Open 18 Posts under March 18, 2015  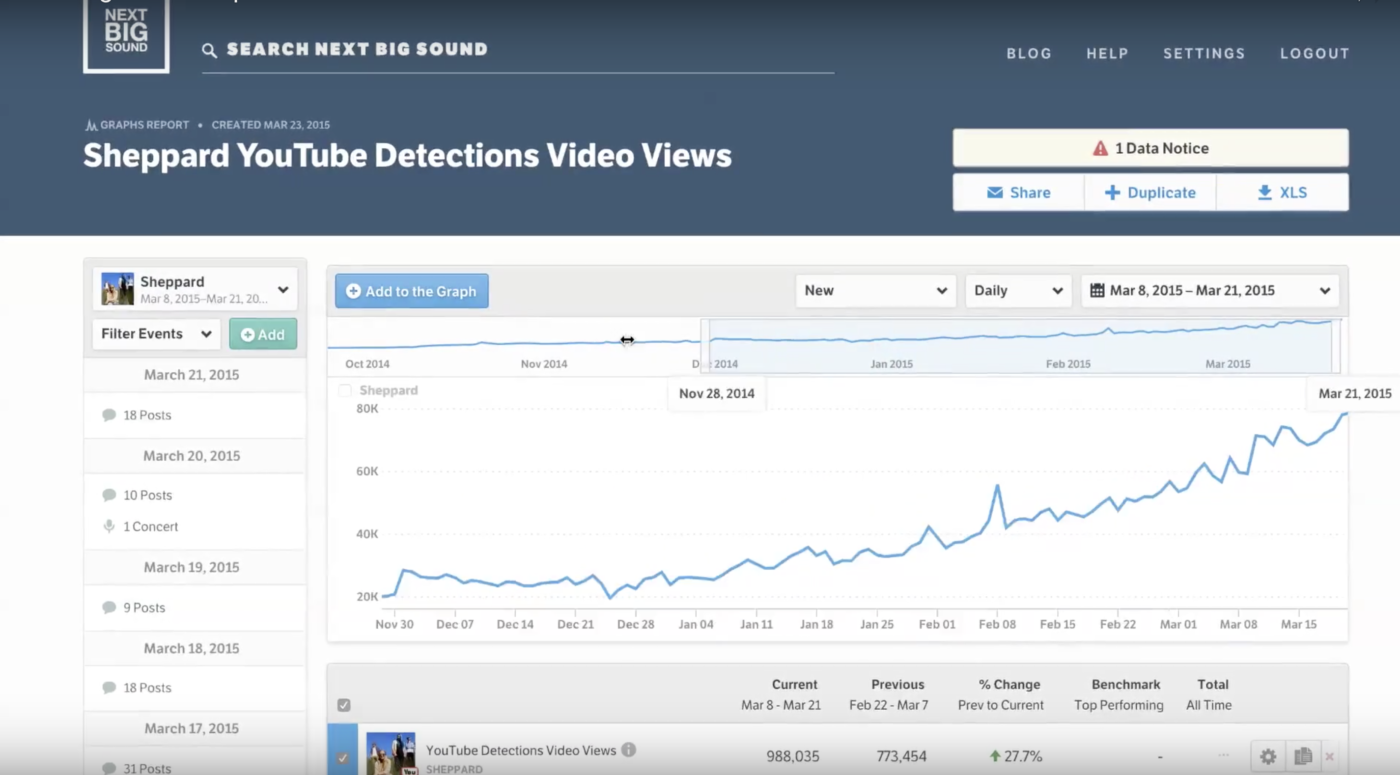pyautogui.click(x=147, y=688)
